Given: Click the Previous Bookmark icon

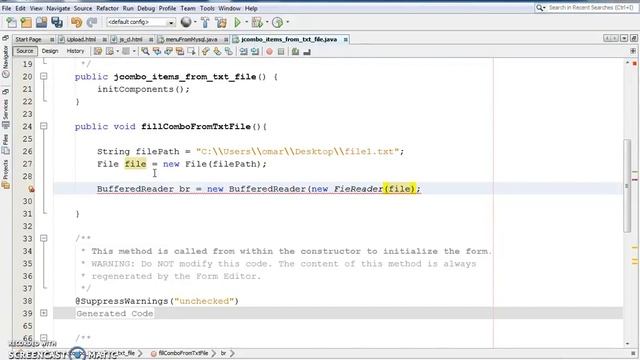Looking at the screenshot, I should [206, 51].
